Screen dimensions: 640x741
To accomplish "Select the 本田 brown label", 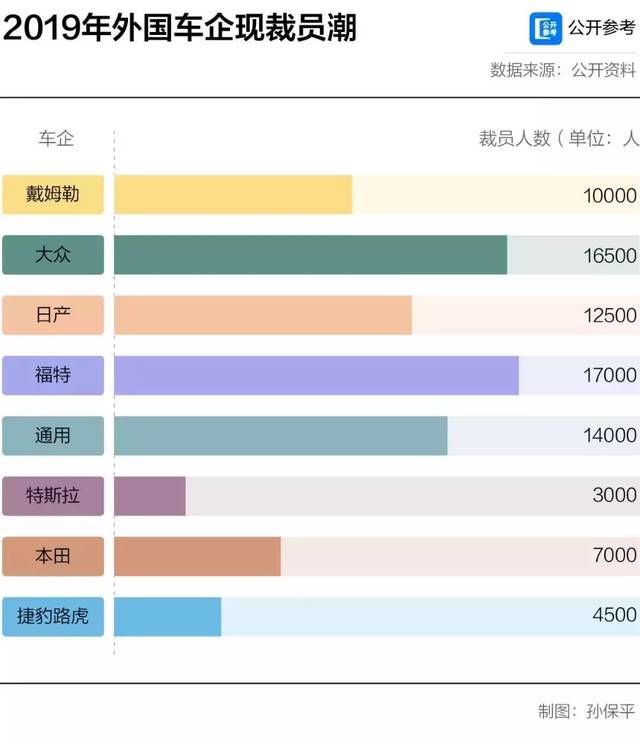I will 53,556.
